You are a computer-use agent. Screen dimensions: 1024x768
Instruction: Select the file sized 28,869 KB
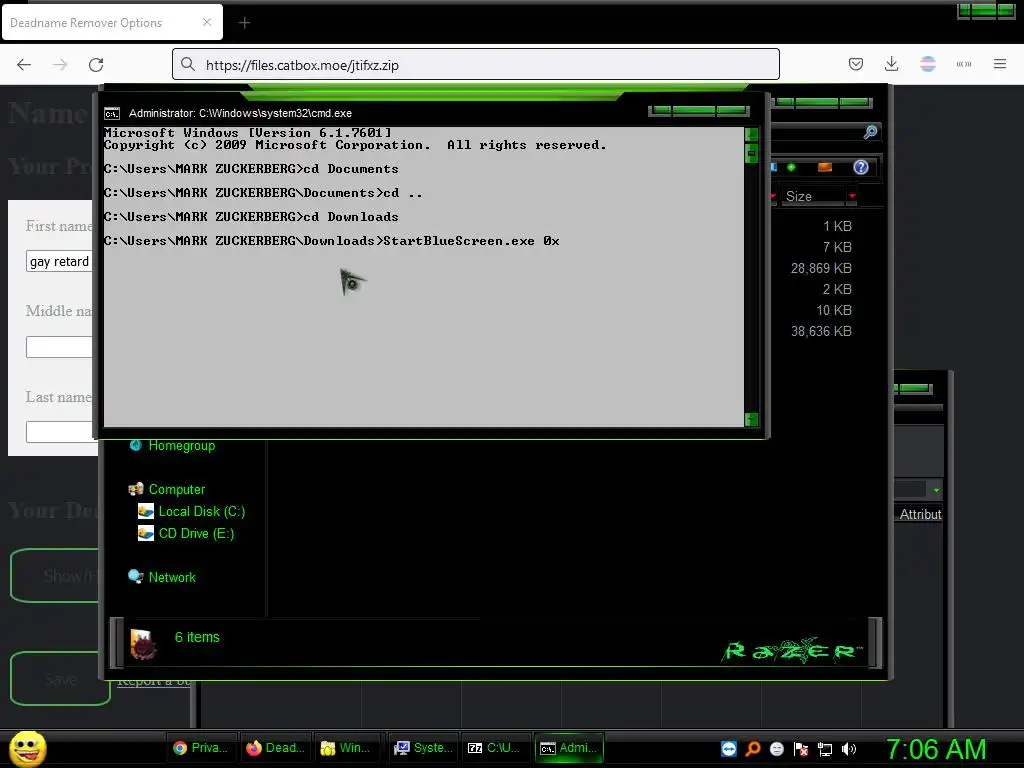pos(821,268)
